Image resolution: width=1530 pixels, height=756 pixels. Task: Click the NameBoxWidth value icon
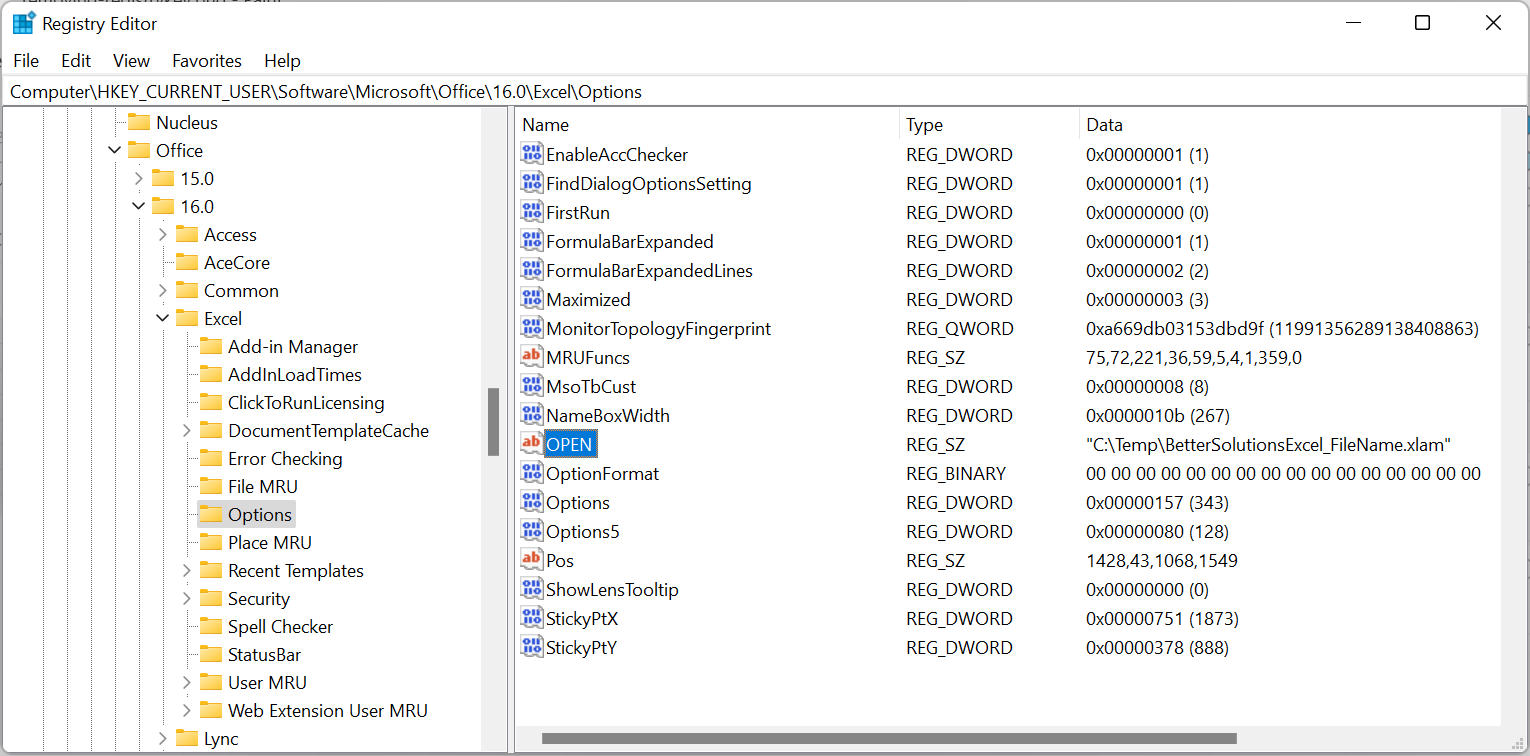pos(532,415)
